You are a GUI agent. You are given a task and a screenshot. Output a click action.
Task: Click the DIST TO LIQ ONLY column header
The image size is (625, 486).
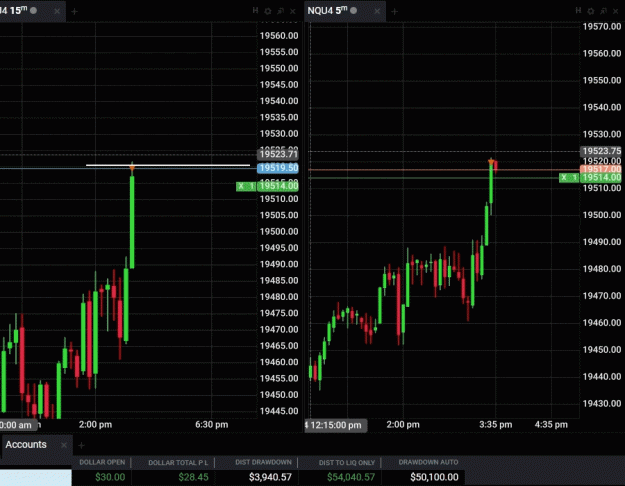click(347, 462)
